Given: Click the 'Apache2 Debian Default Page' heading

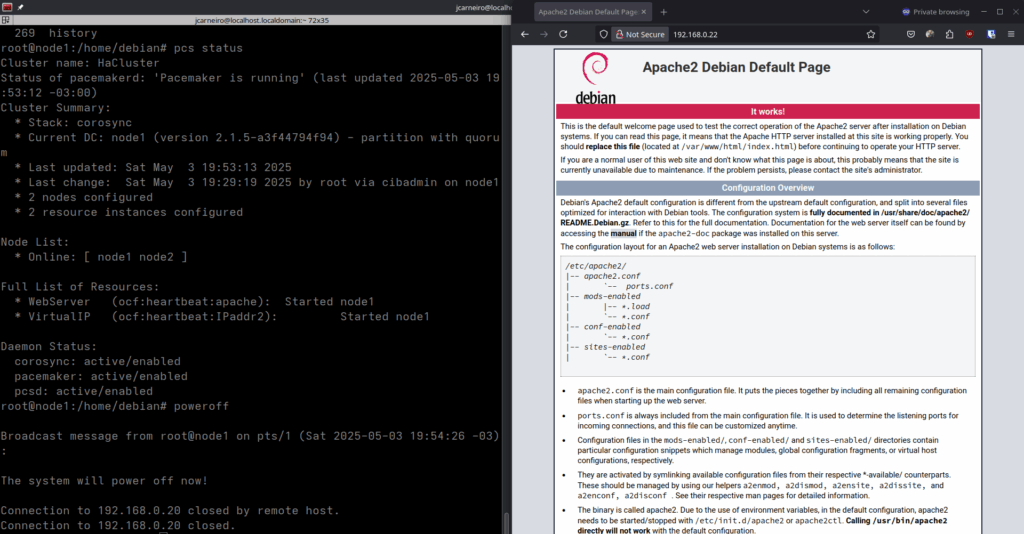Looking at the screenshot, I should point(736,67).
